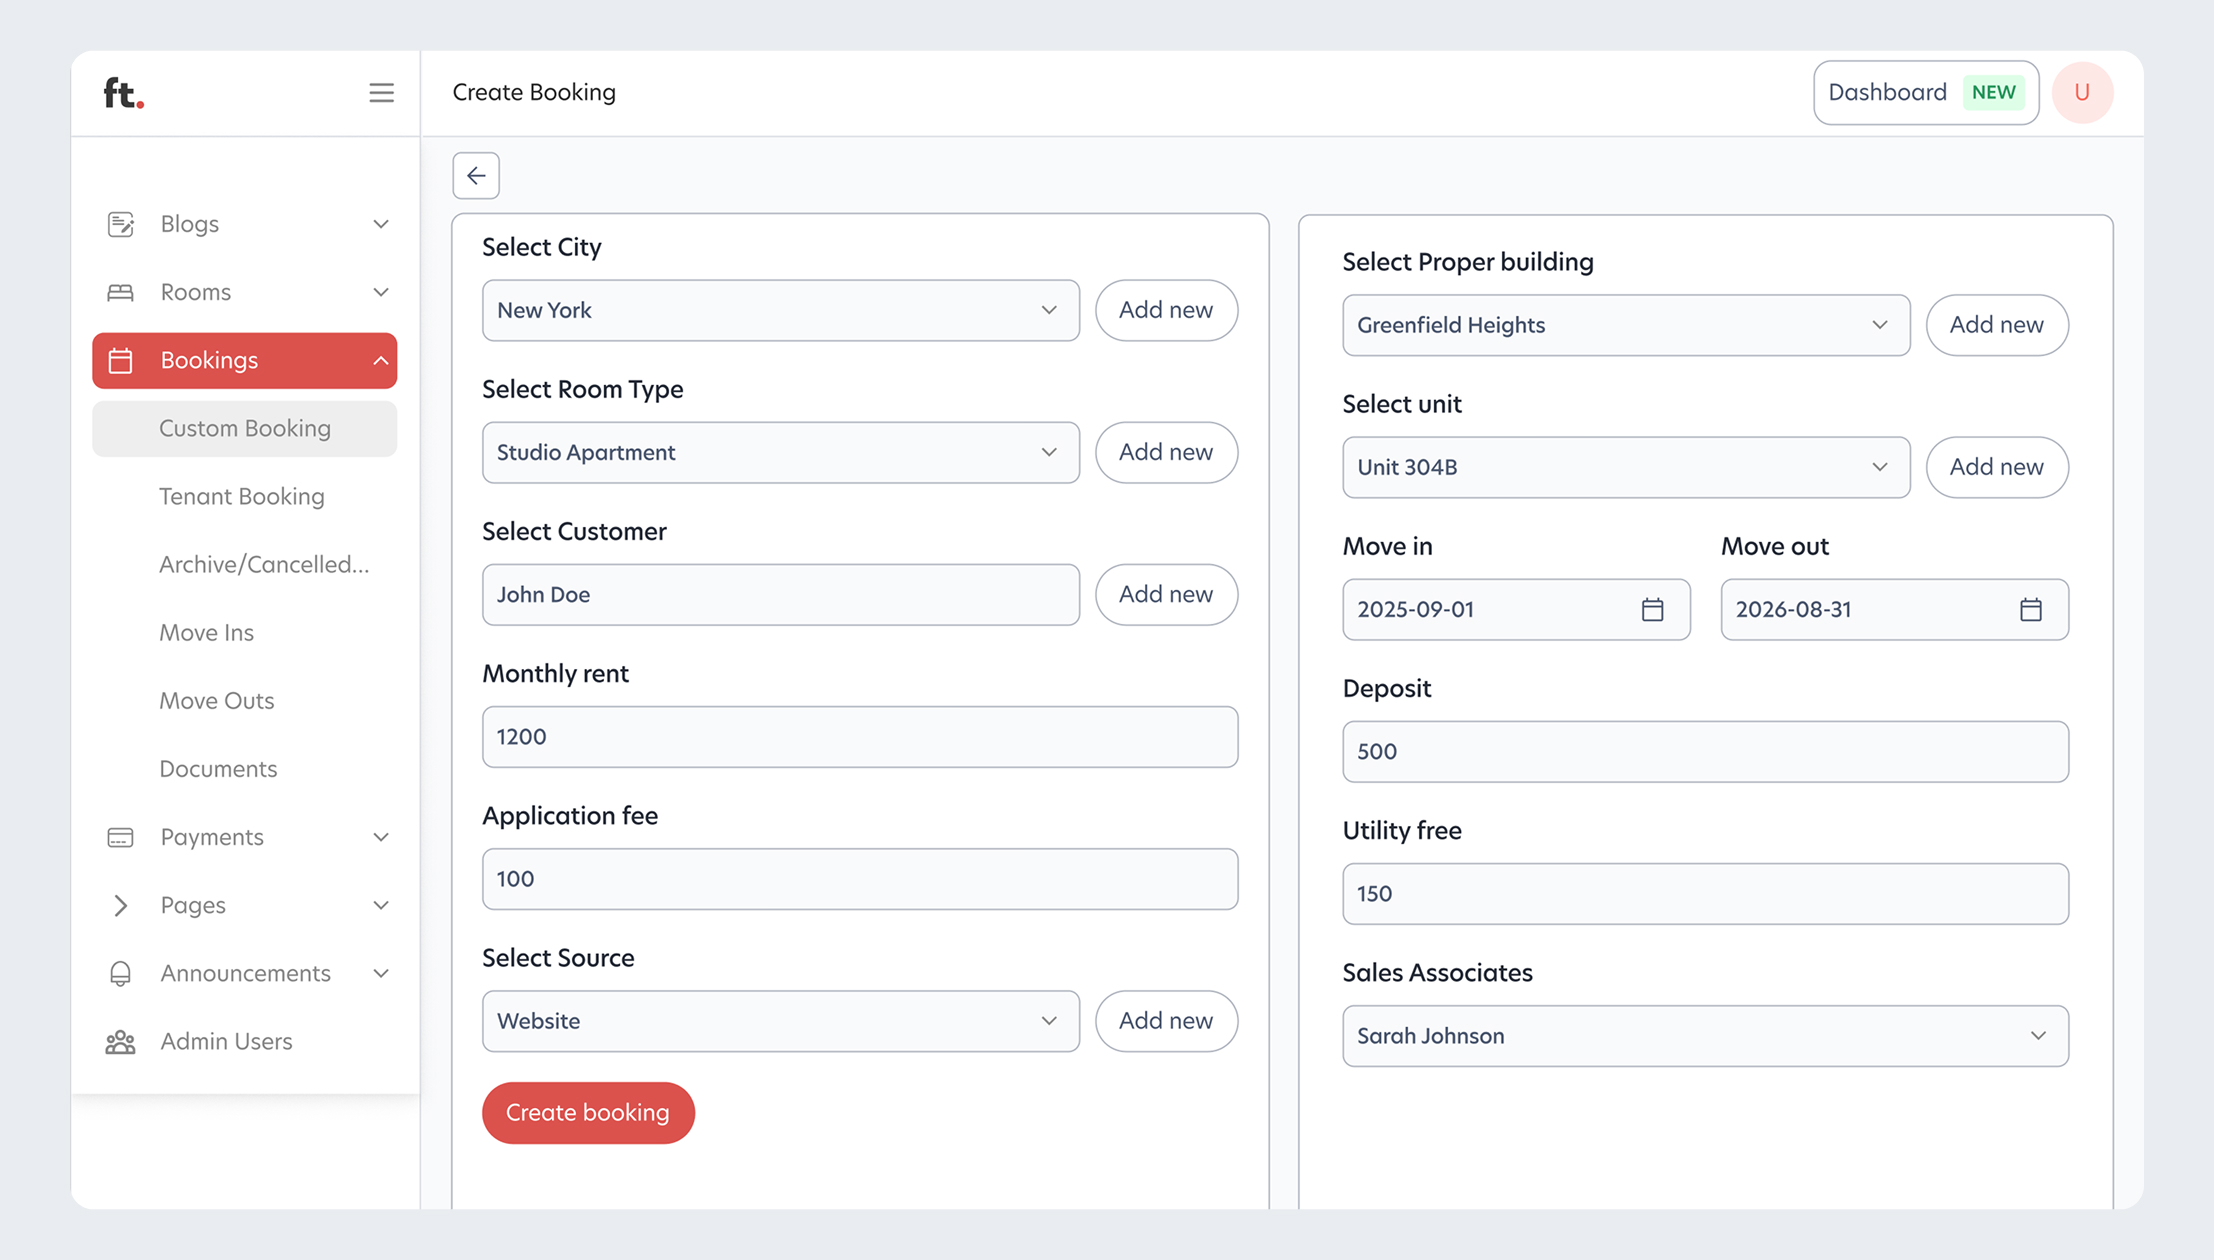The height and width of the screenshot is (1260, 2214).
Task: Add a new customer next to John Doe
Action: click(x=1166, y=594)
